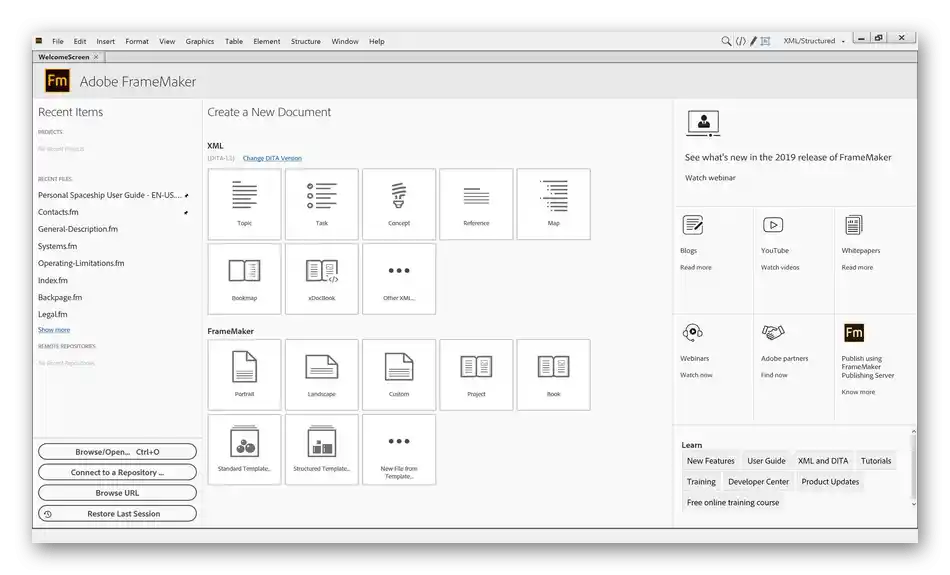Create a new Reference document

476,204
